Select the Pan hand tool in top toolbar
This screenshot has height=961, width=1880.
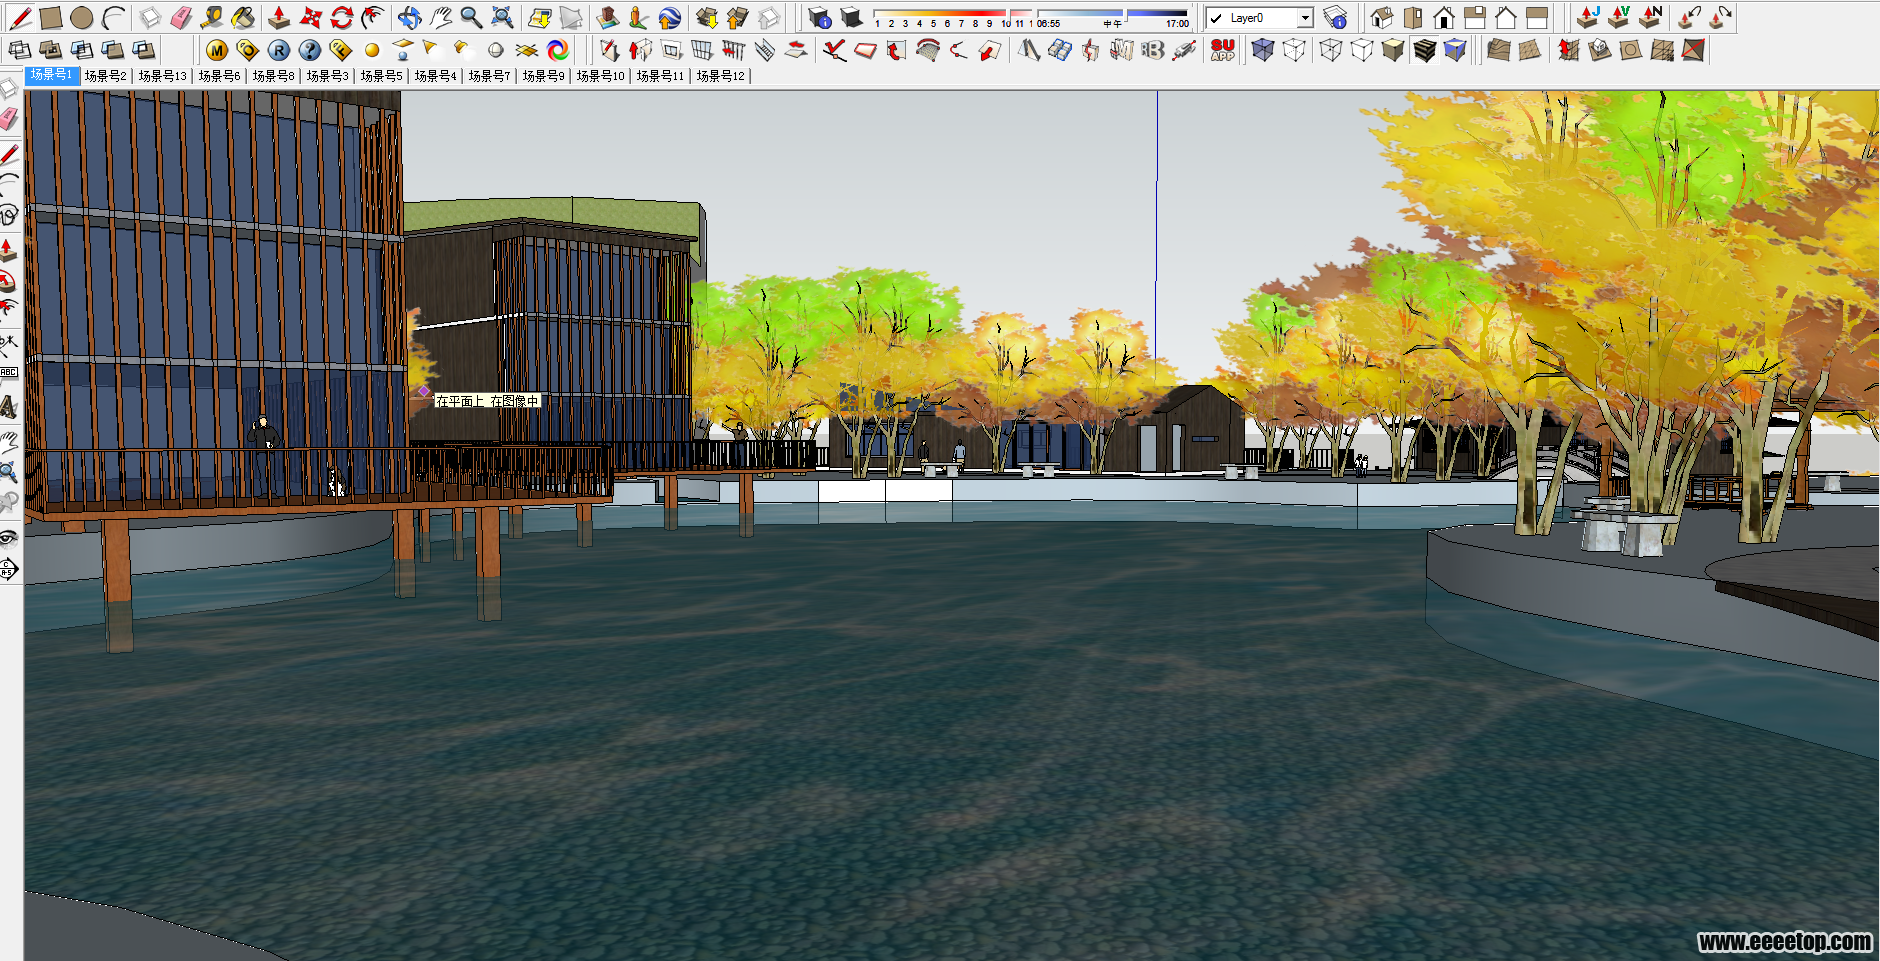(x=440, y=18)
